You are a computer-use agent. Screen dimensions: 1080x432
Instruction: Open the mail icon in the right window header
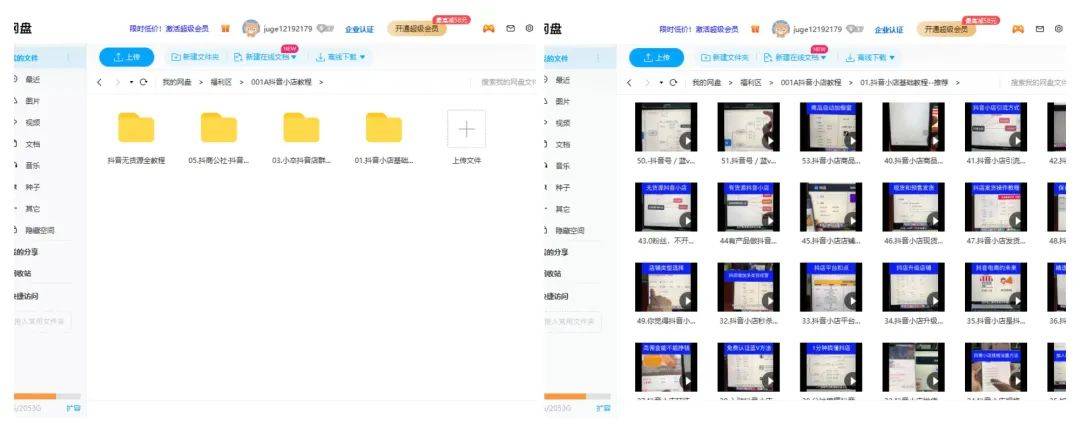[x=1040, y=29]
